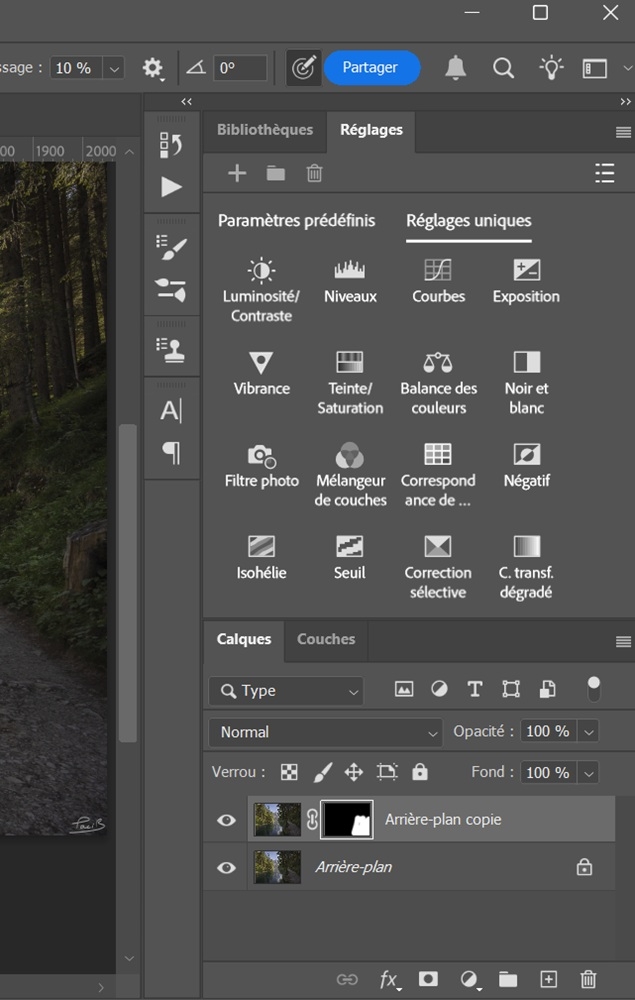
Task: Open the History panel icon
Action: coord(171,145)
